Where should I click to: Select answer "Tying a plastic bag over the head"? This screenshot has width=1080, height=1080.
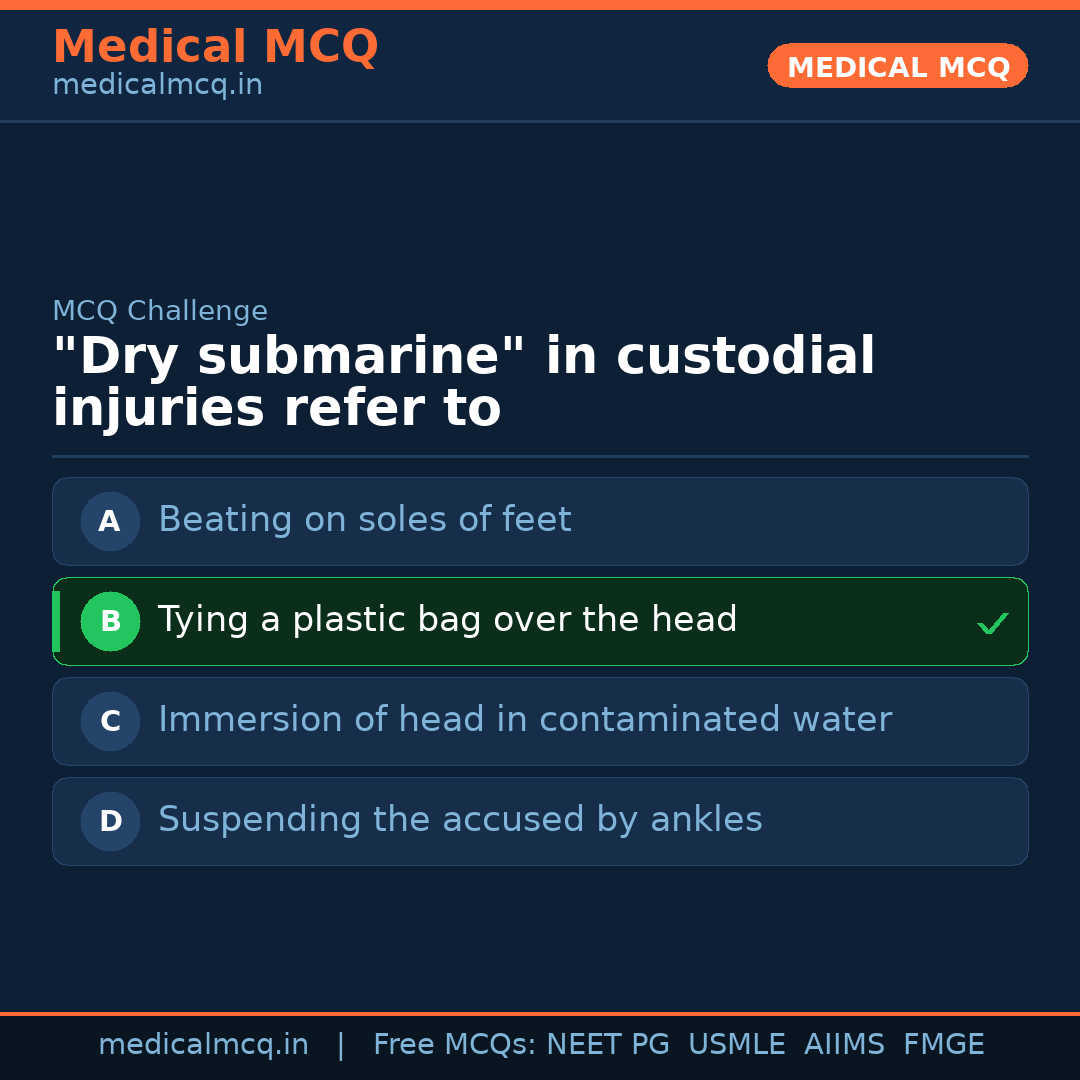click(447, 620)
